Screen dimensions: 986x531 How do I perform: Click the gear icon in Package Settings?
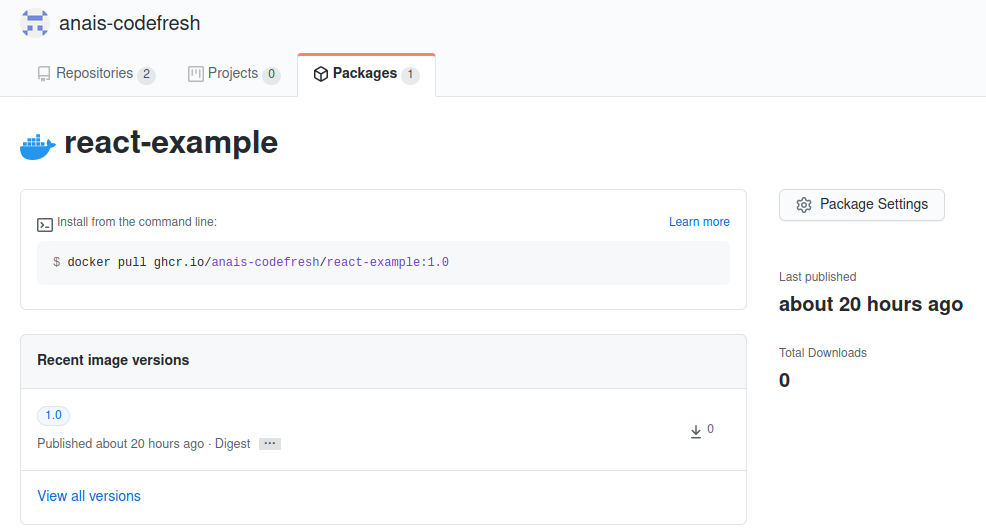[804, 205]
